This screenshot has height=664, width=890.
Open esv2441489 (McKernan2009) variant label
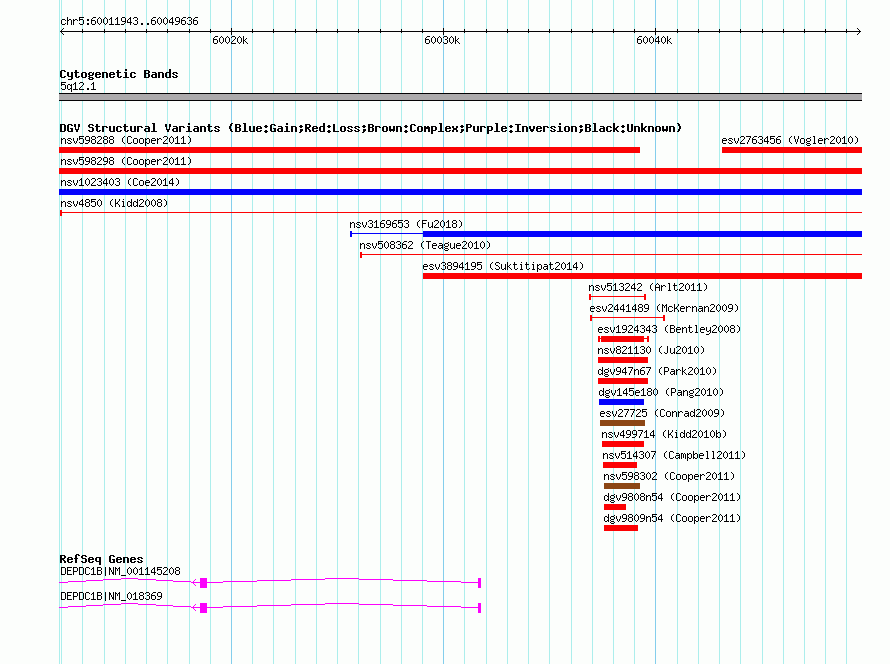pyautogui.click(x=664, y=308)
